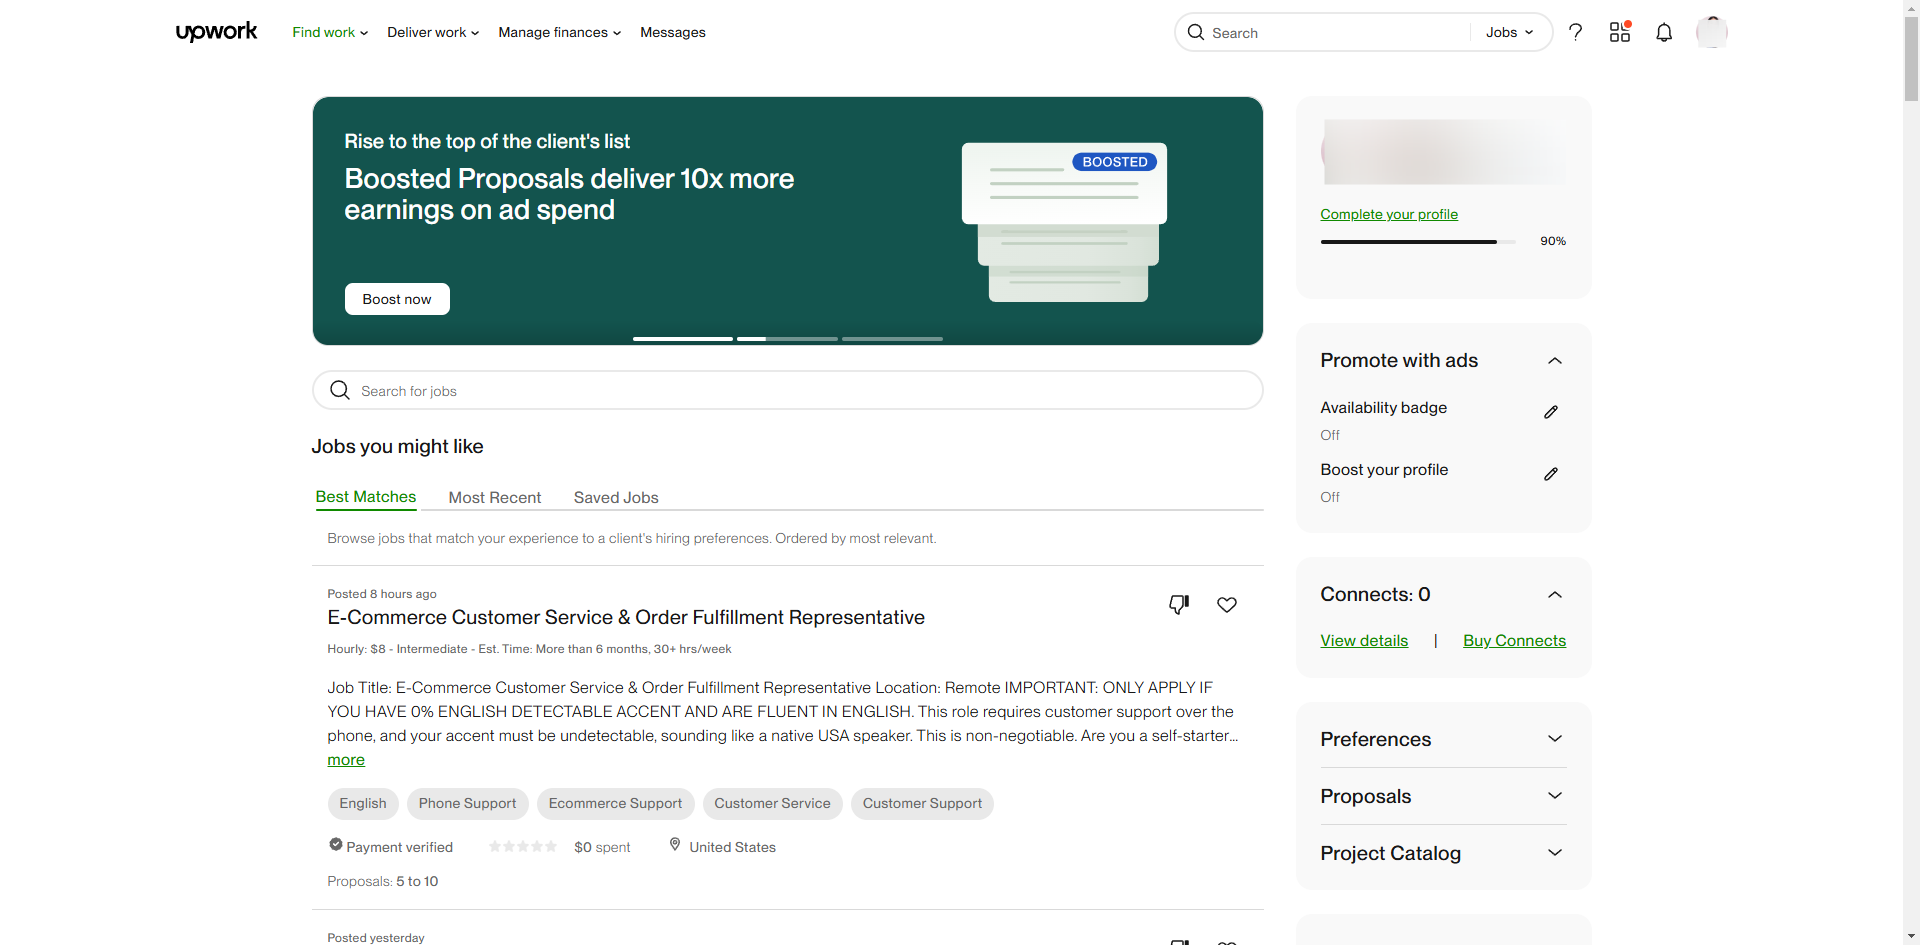This screenshot has height=945, width=1920.
Task: Click the "90%" profile completion value
Action: [x=1553, y=242]
